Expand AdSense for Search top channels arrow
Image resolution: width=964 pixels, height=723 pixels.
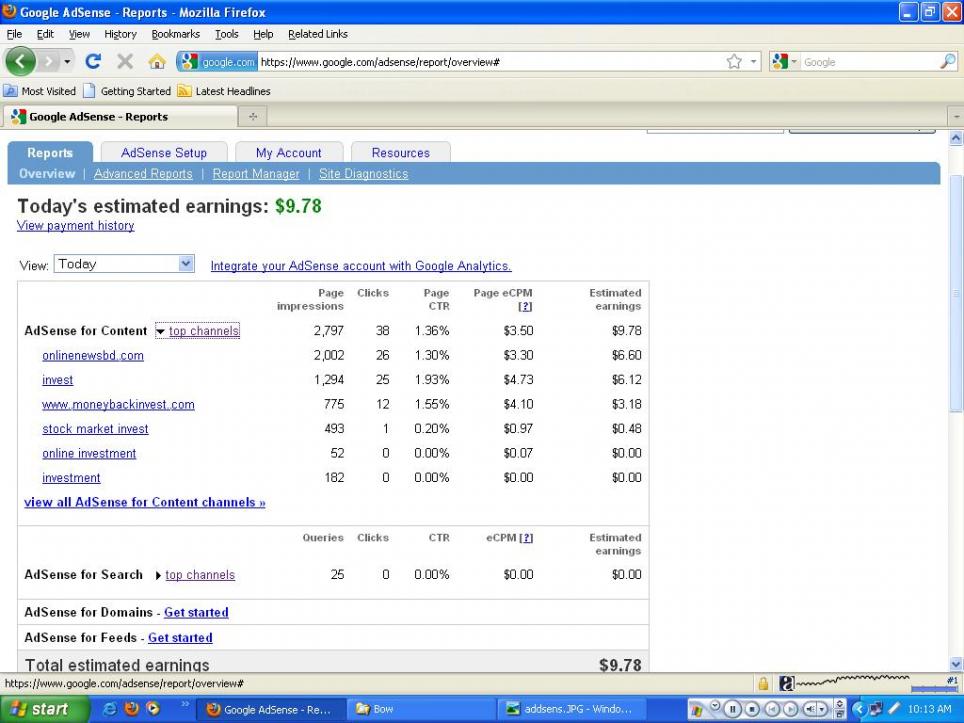(158, 575)
